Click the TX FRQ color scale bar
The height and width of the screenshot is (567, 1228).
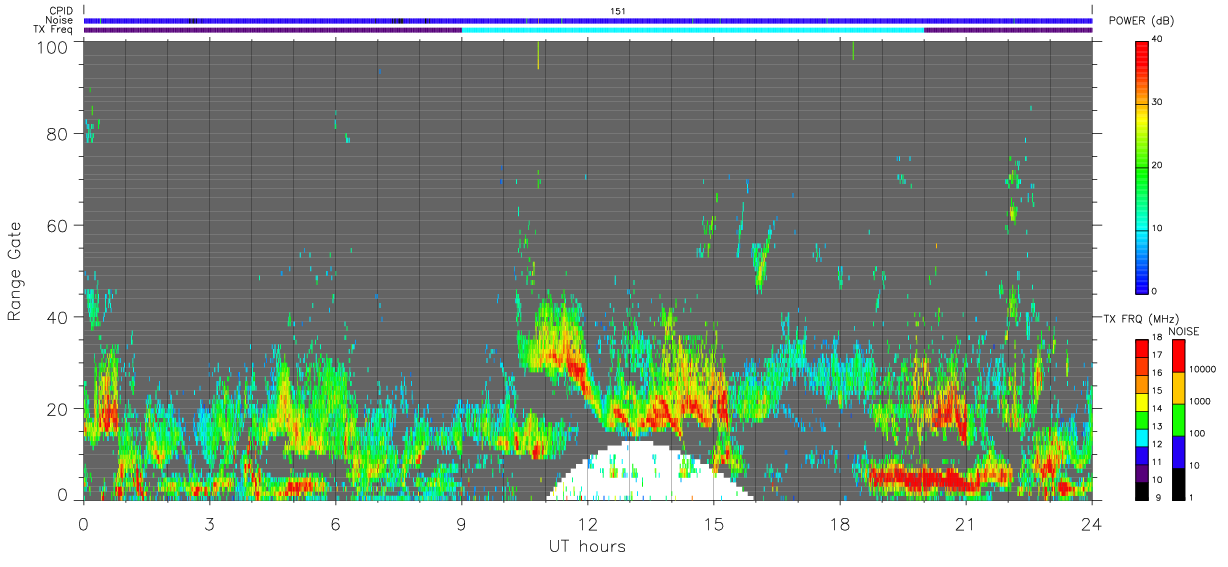click(1142, 420)
